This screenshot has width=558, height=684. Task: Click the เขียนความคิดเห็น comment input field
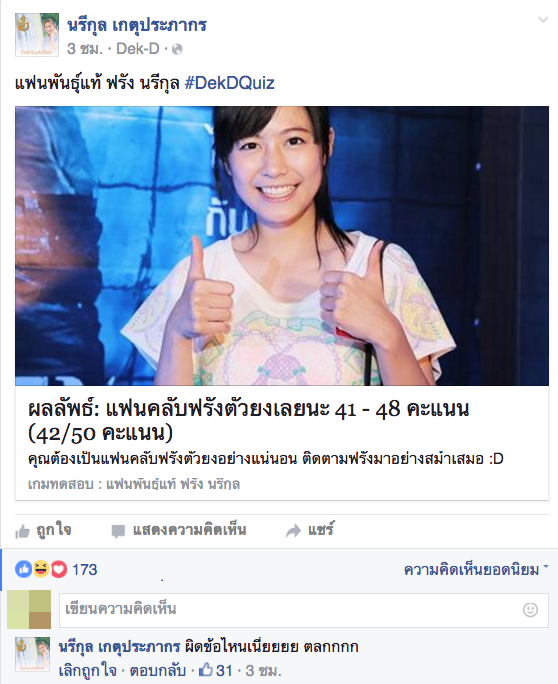click(x=304, y=610)
